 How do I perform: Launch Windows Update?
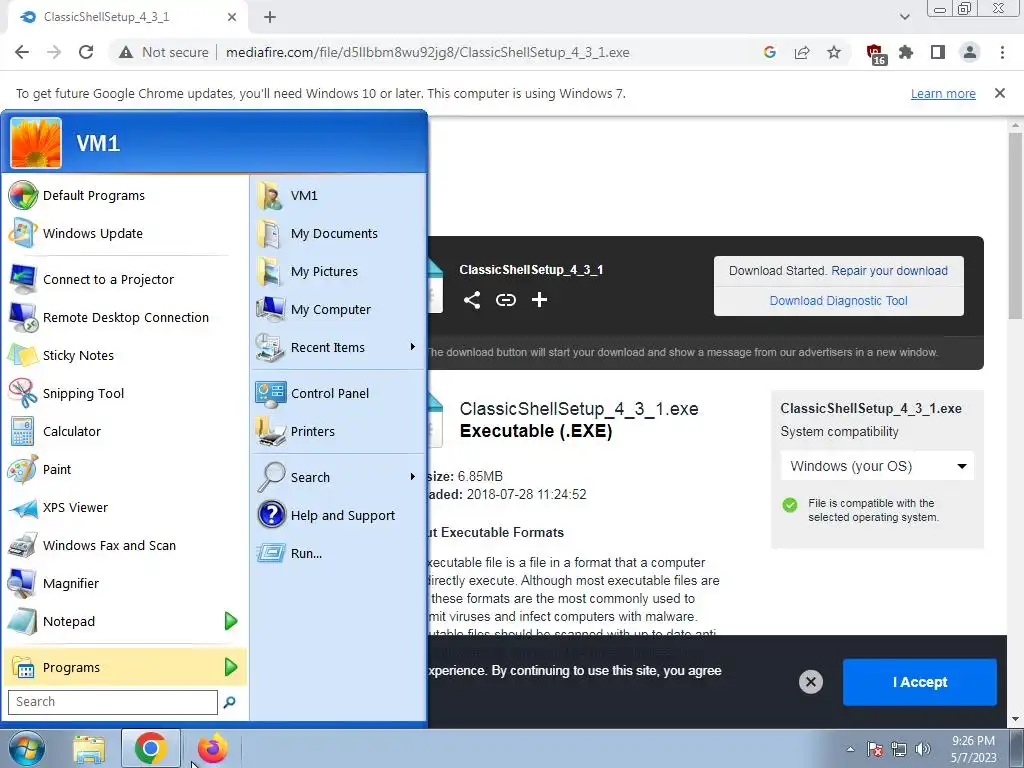[124, 233]
